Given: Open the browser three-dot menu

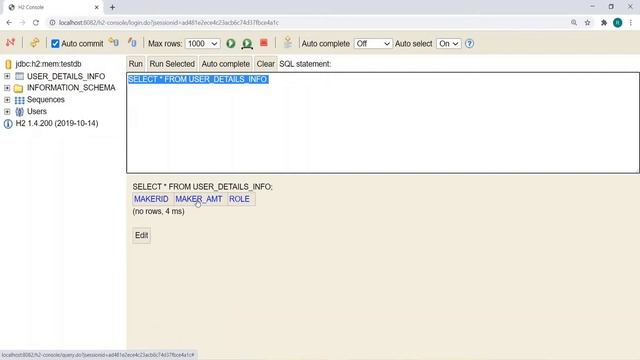Looking at the screenshot, I should 631,23.
